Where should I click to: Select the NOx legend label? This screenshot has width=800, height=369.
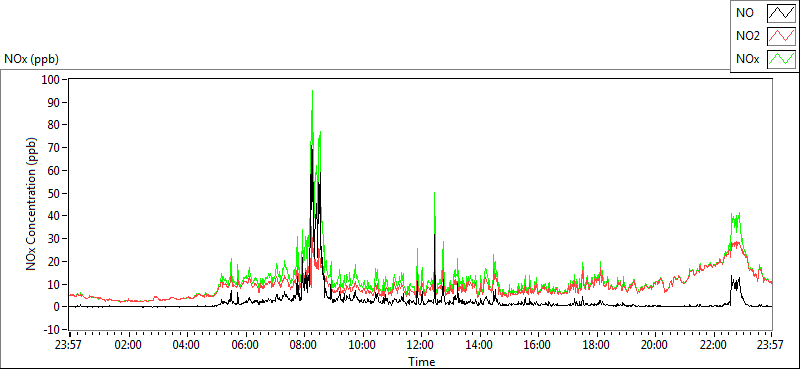pos(747,60)
